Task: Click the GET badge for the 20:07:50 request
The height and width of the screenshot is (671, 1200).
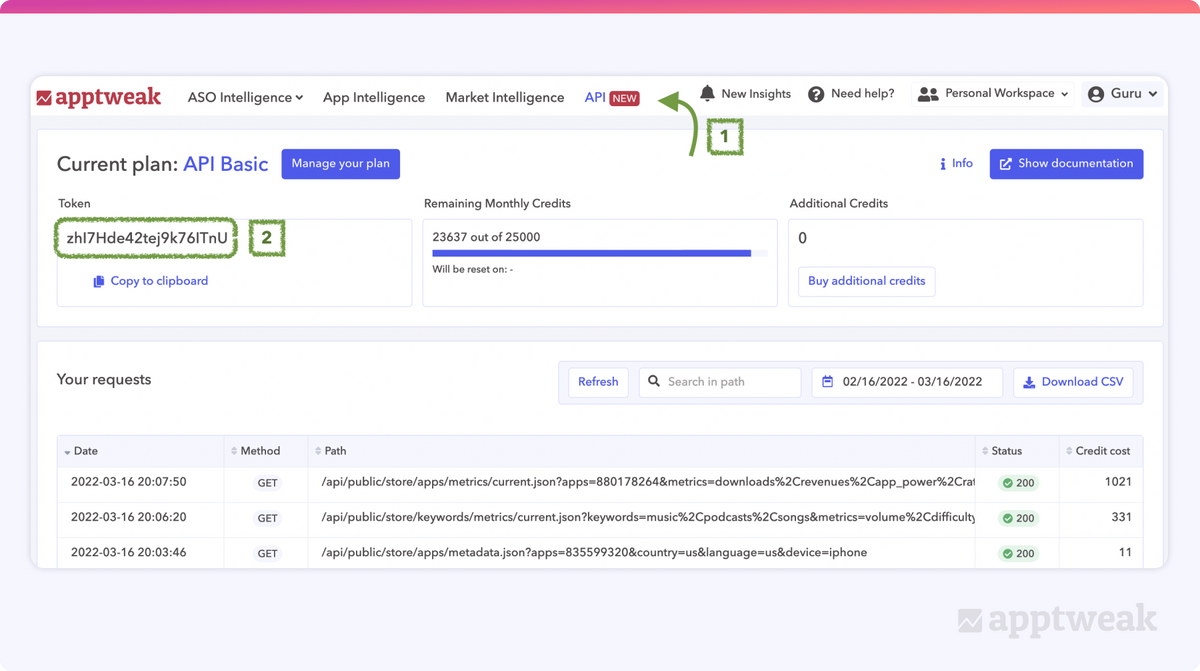Action: coord(267,483)
